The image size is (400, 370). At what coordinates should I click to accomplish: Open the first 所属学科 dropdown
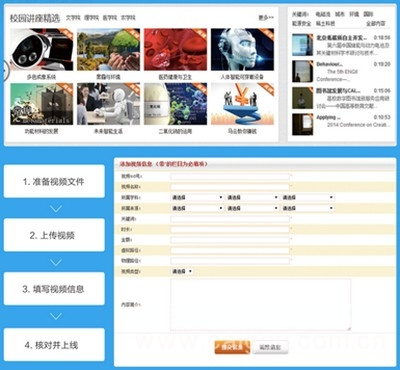[197, 198]
